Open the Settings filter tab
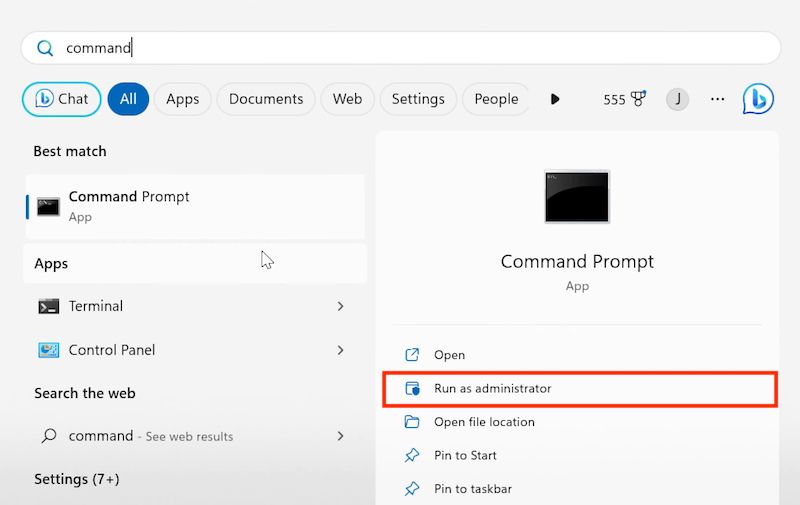Viewport: 800px width, 505px height. tap(418, 99)
